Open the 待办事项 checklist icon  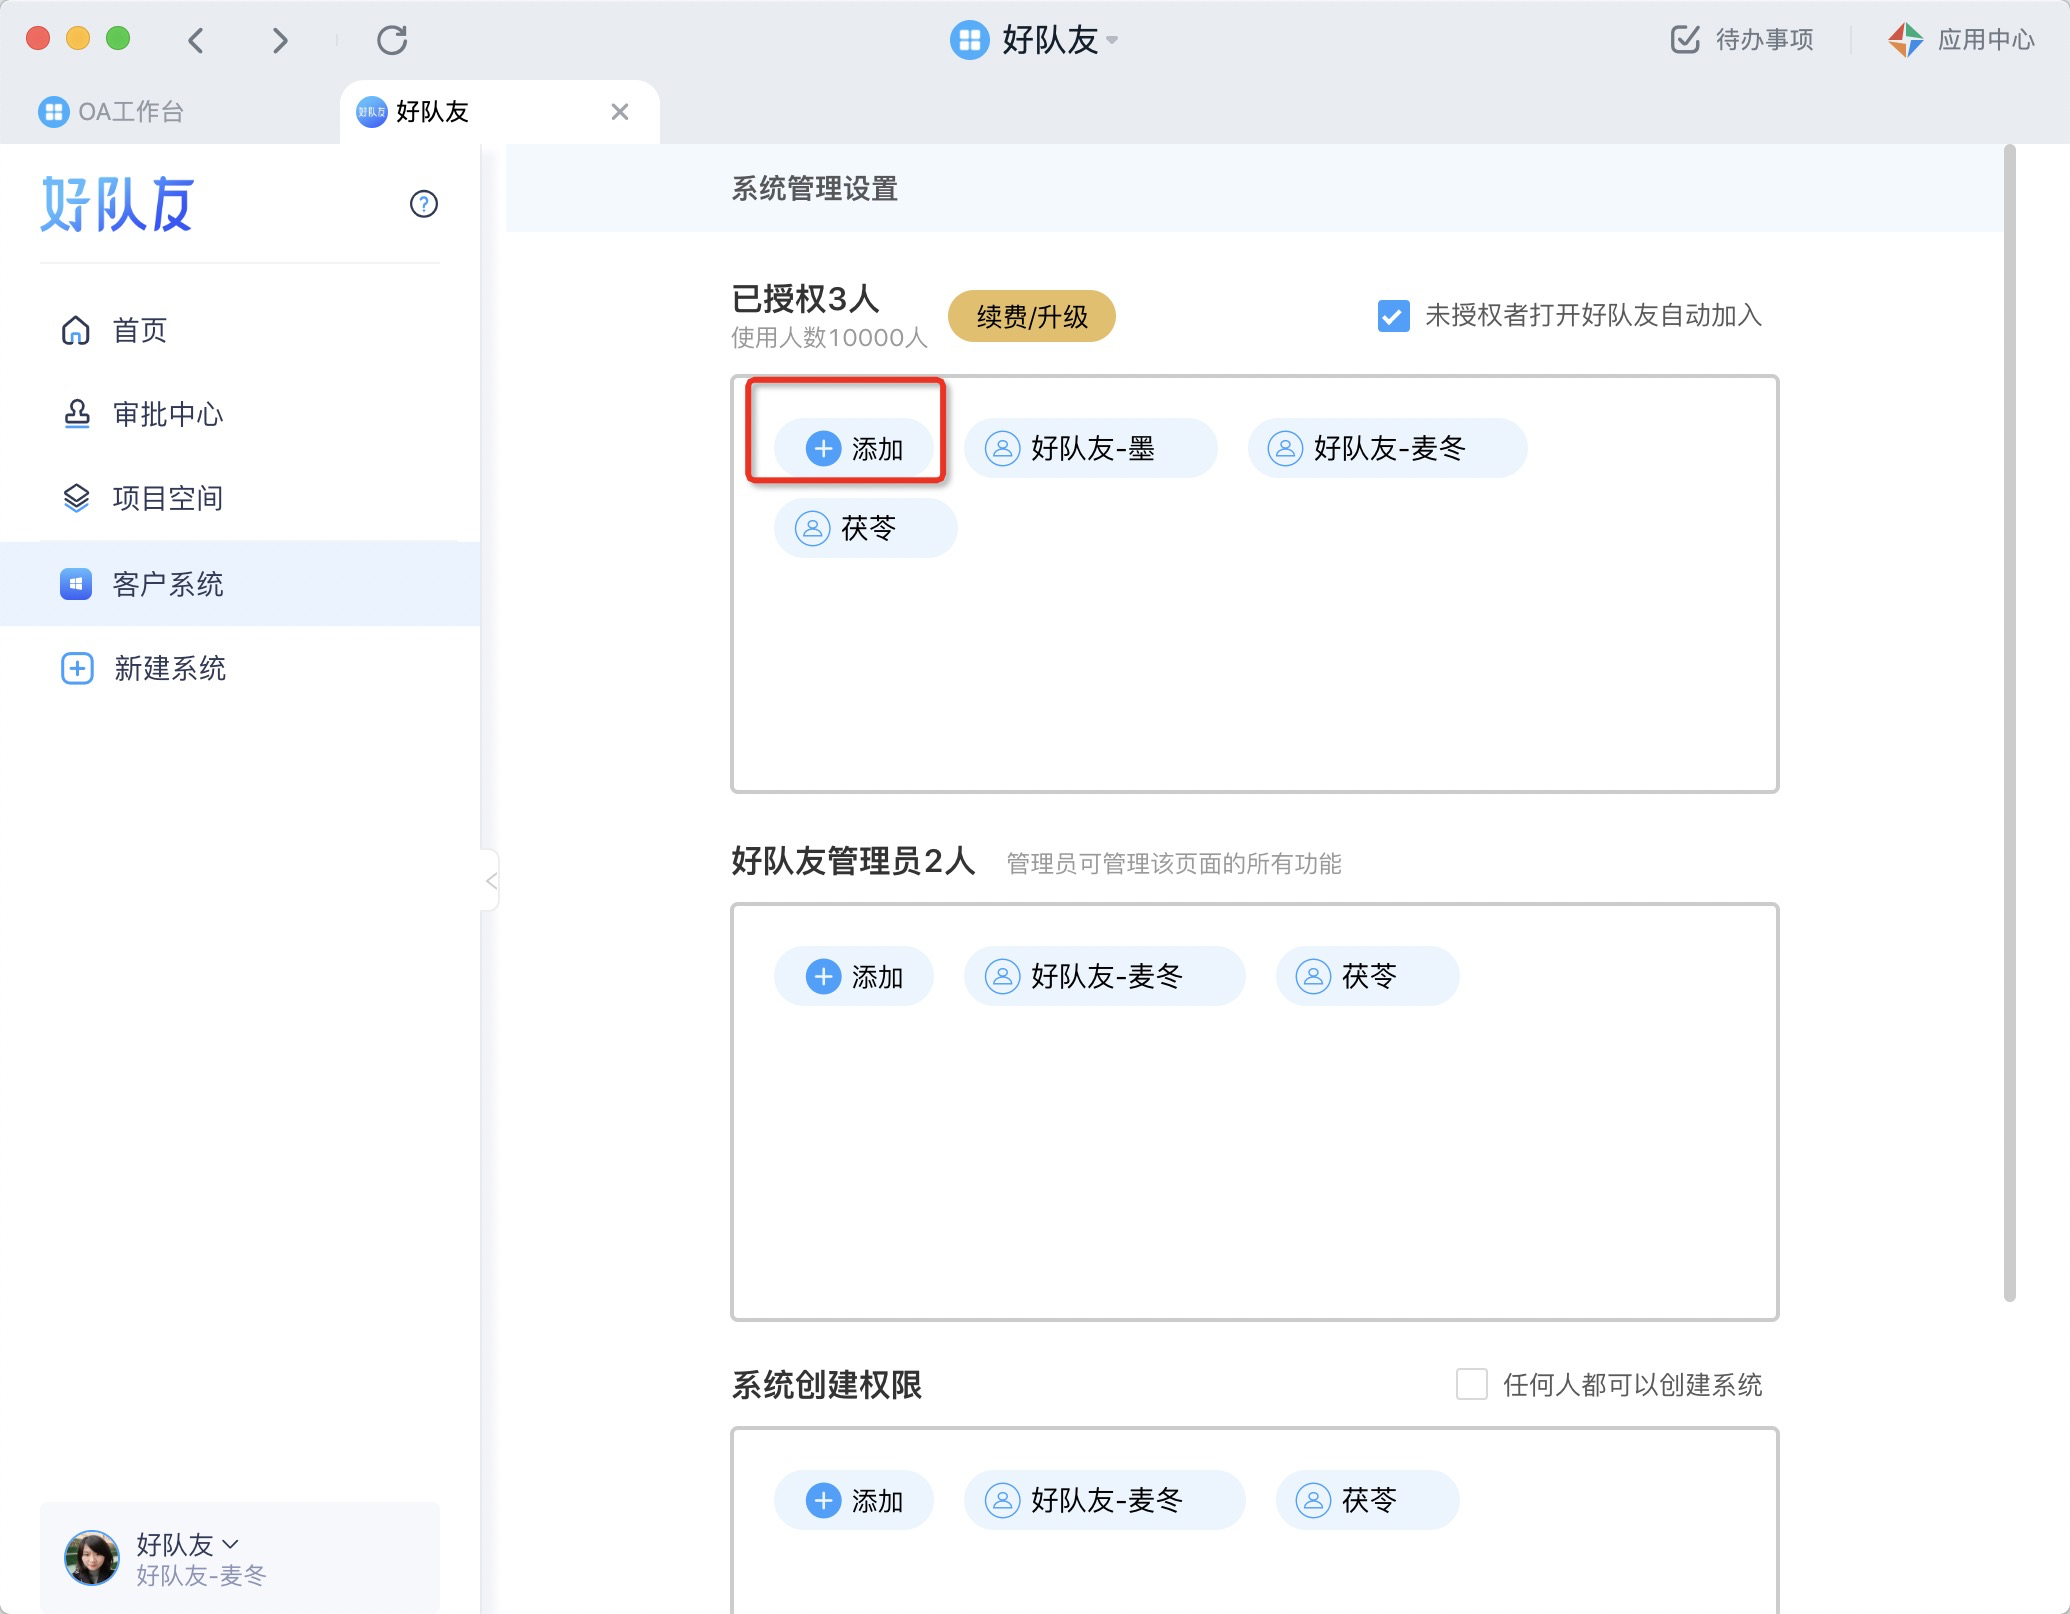tap(1685, 40)
